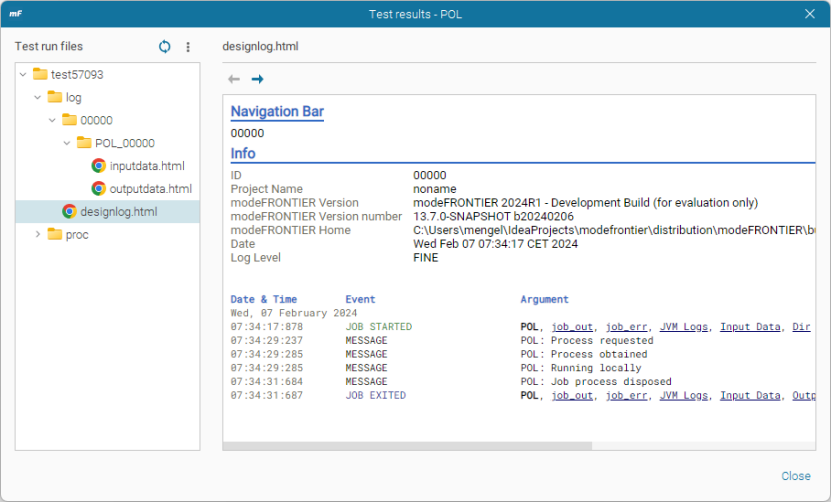Click the JOB STARTED event text

pyautogui.click(x=378, y=326)
